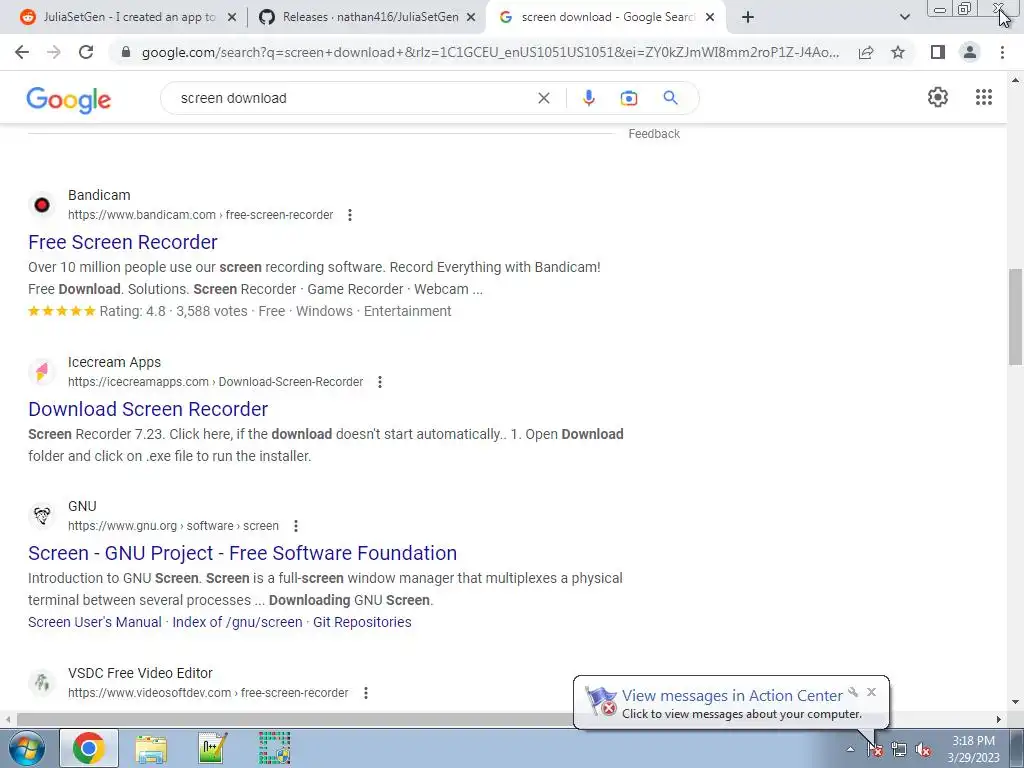Click the browser forward arrow
This screenshot has width=1024, height=768.
(x=54, y=52)
